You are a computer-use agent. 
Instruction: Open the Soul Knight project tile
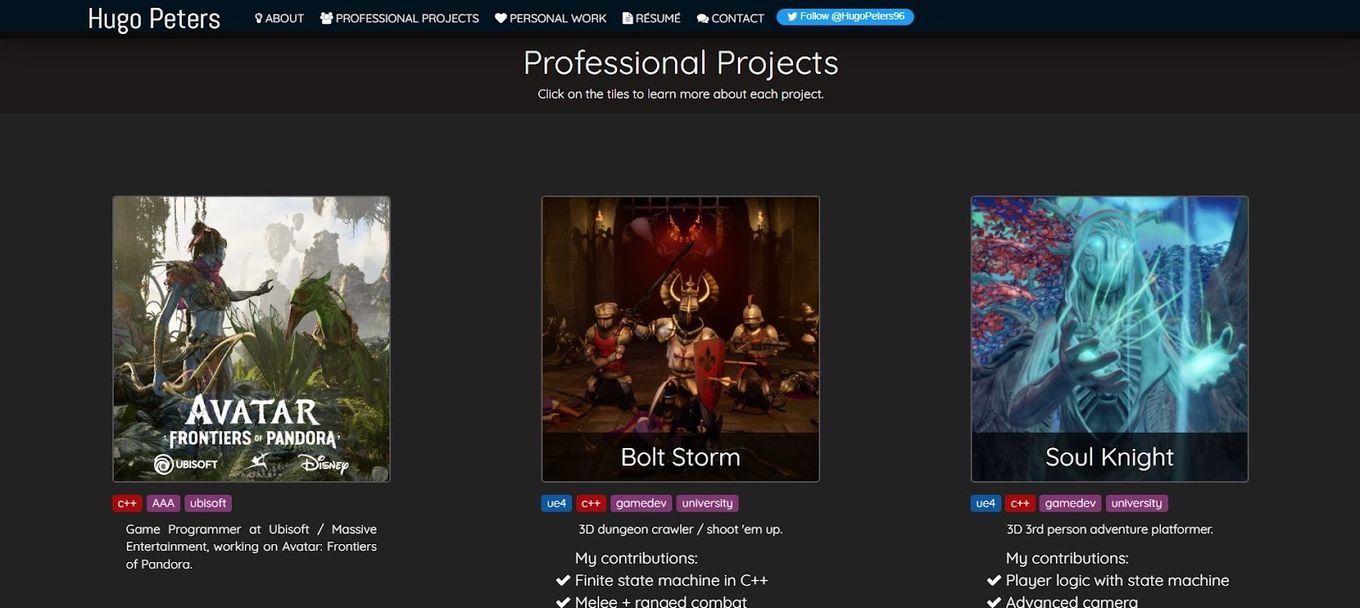(x=1109, y=337)
